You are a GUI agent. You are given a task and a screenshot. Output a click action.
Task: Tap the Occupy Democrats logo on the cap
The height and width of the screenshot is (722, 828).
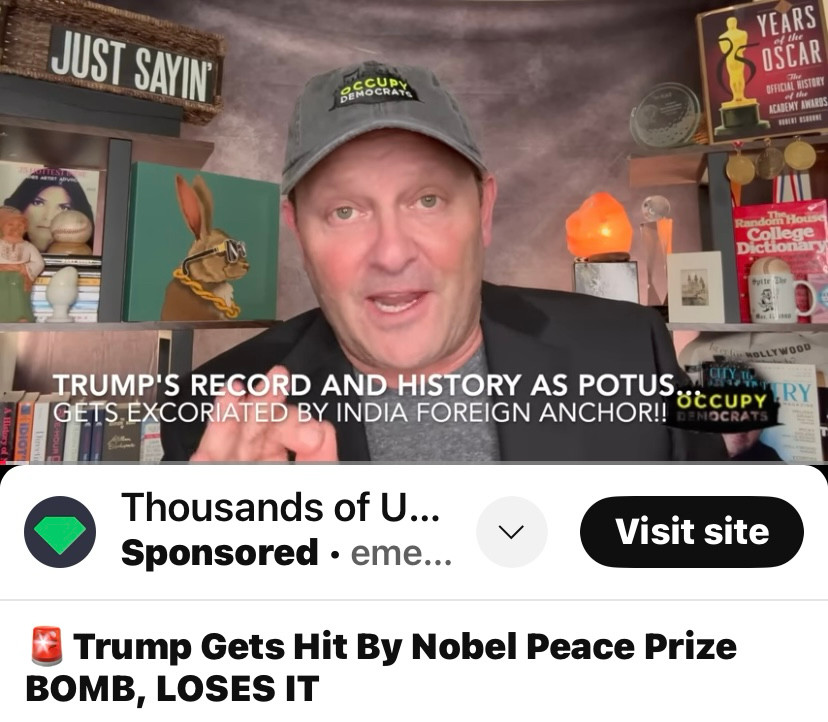(x=375, y=90)
